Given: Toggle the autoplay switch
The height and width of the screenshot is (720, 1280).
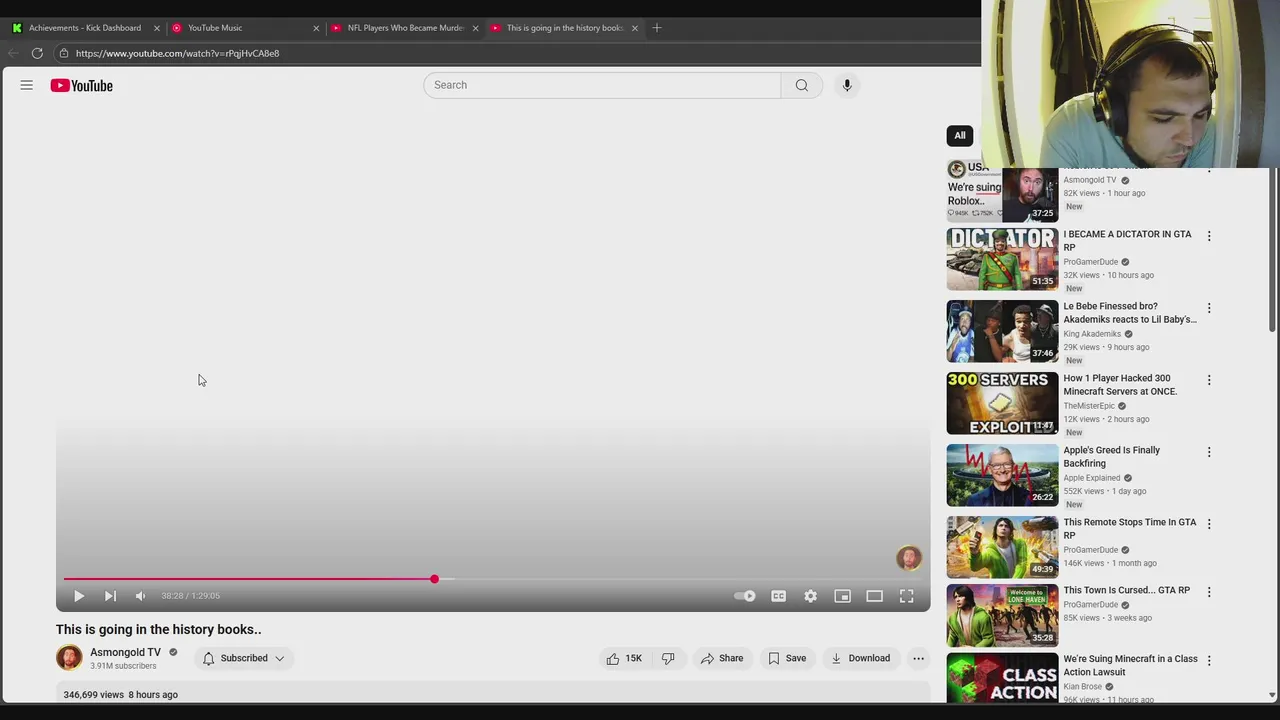Looking at the screenshot, I should (x=745, y=596).
